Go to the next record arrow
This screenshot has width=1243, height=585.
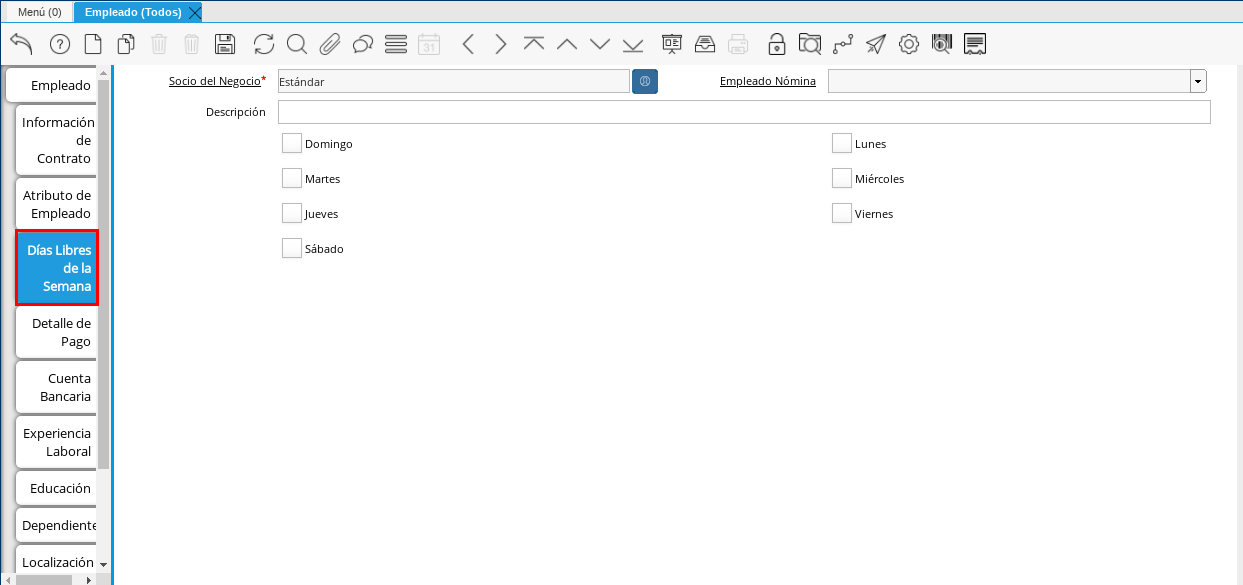pos(501,44)
